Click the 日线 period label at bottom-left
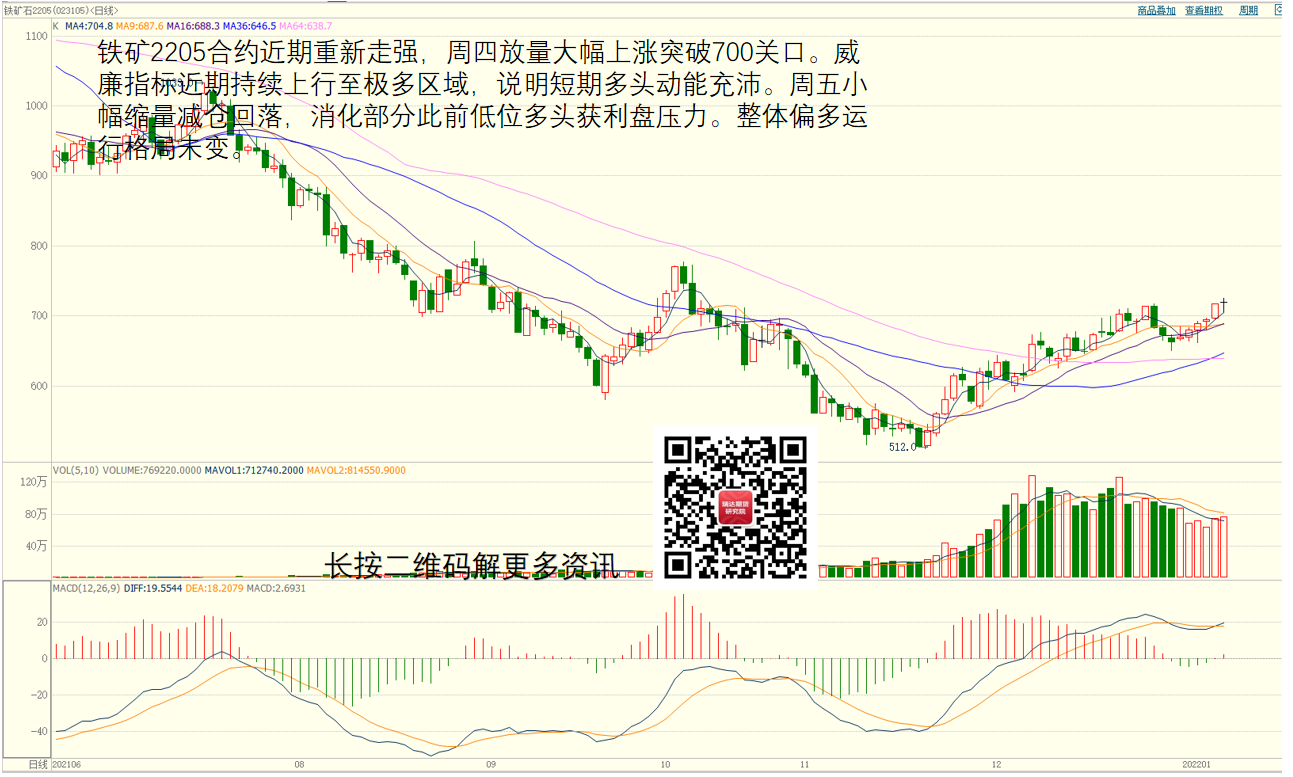Screen dimensions: 1293x777 pyautogui.click(x=38, y=764)
